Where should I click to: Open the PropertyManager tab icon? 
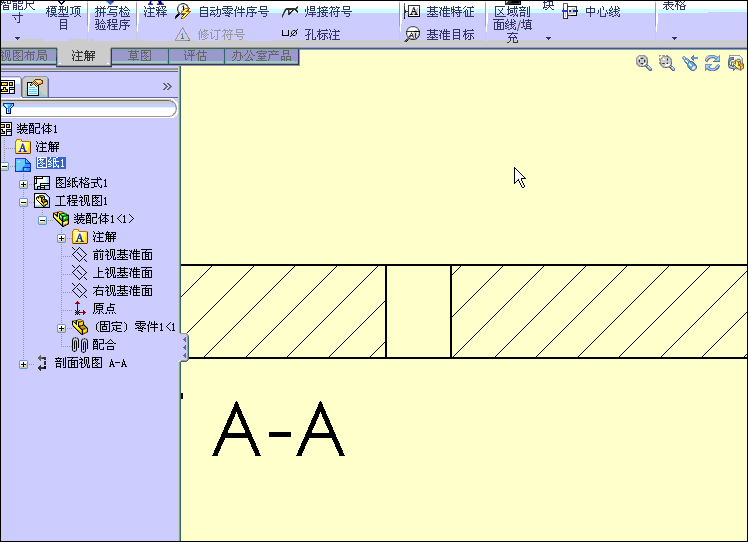pyautogui.click(x=35, y=87)
